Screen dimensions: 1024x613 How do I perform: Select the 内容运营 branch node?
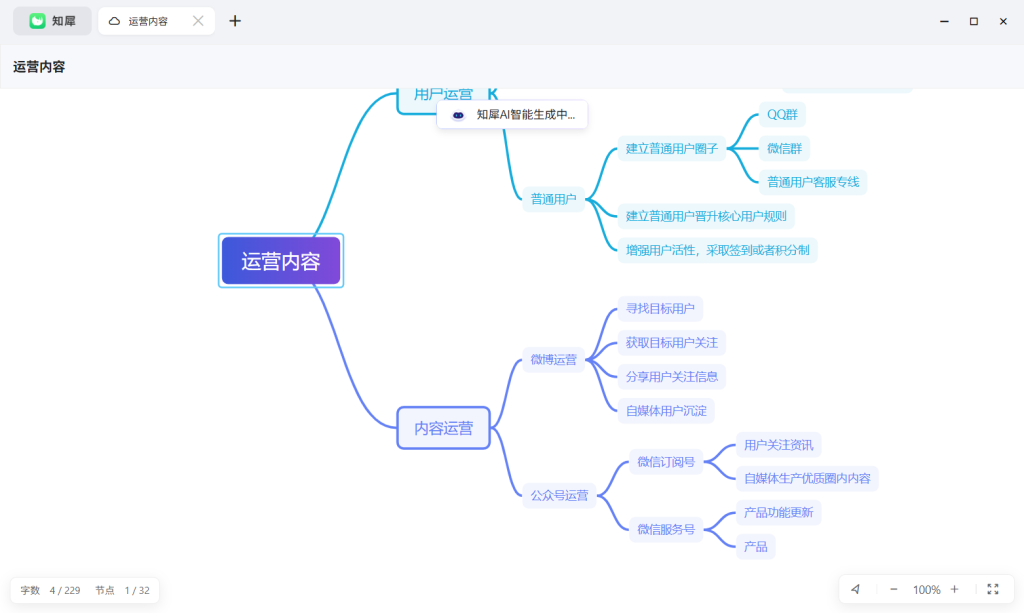pos(443,428)
